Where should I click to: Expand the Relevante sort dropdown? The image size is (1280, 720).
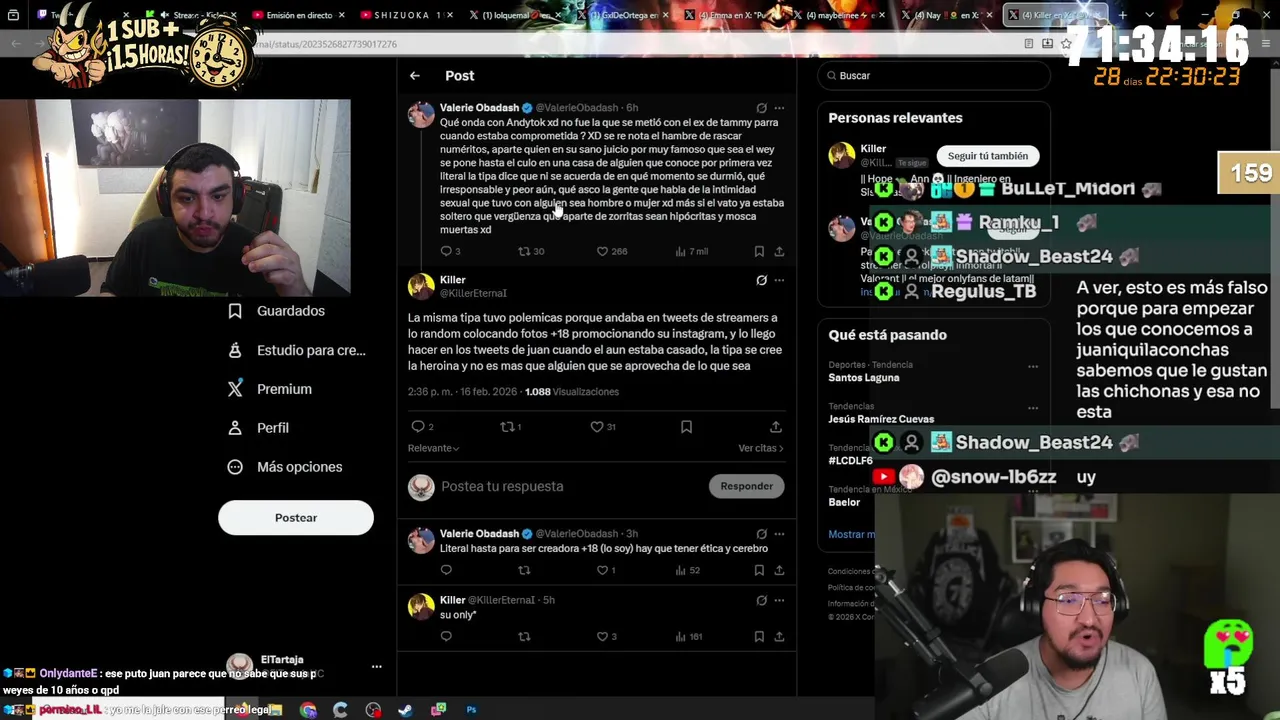click(x=433, y=448)
